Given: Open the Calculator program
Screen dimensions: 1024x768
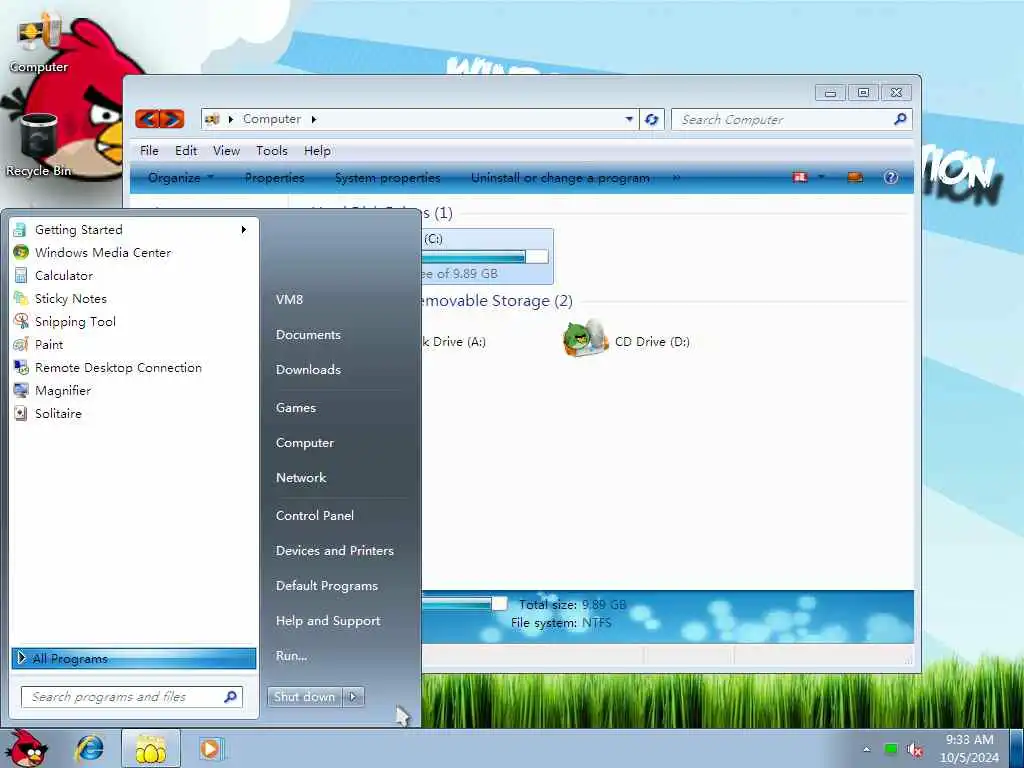Looking at the screenshot, I should point(133,276).
